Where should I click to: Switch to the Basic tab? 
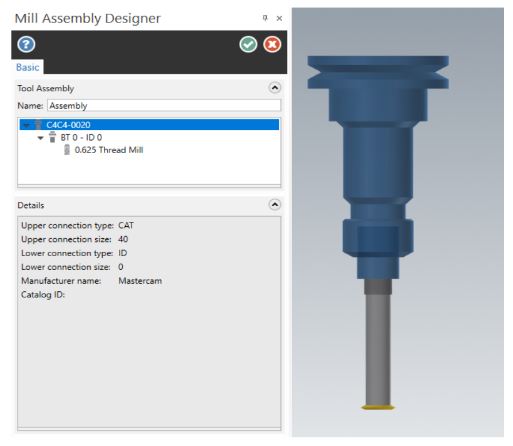(28, 67)
